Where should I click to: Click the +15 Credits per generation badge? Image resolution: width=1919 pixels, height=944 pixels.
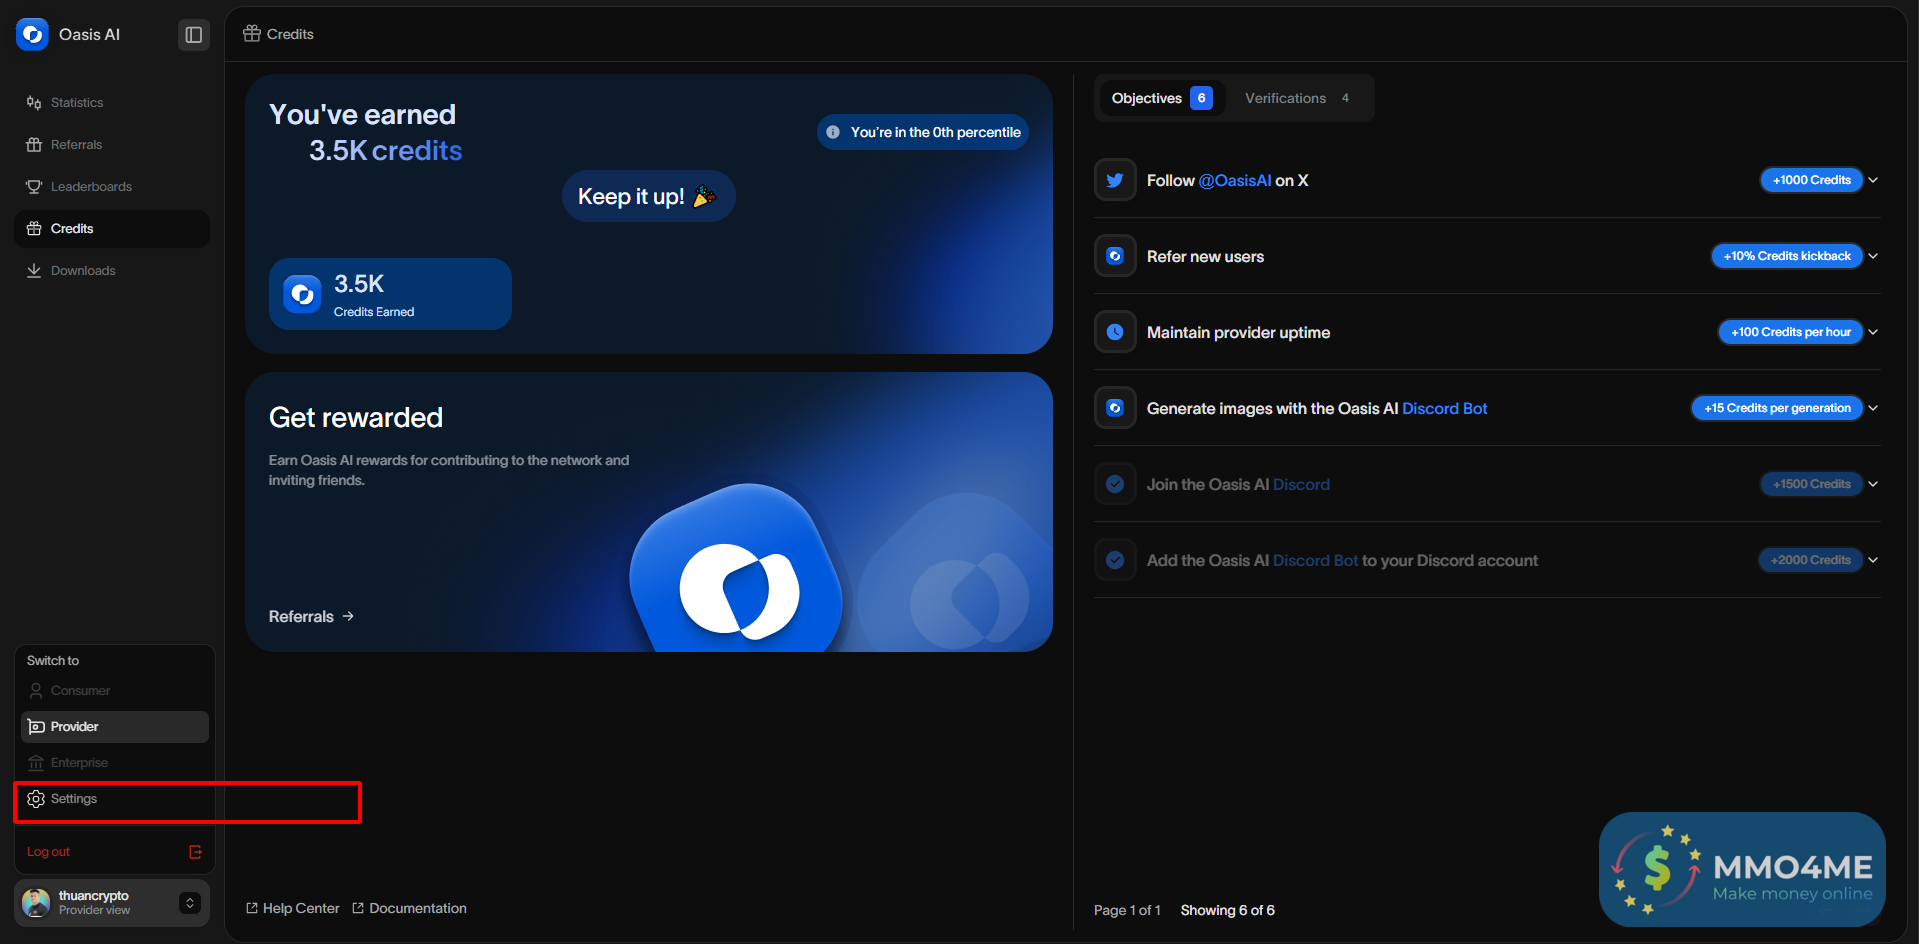click(x=1777, y=408)
